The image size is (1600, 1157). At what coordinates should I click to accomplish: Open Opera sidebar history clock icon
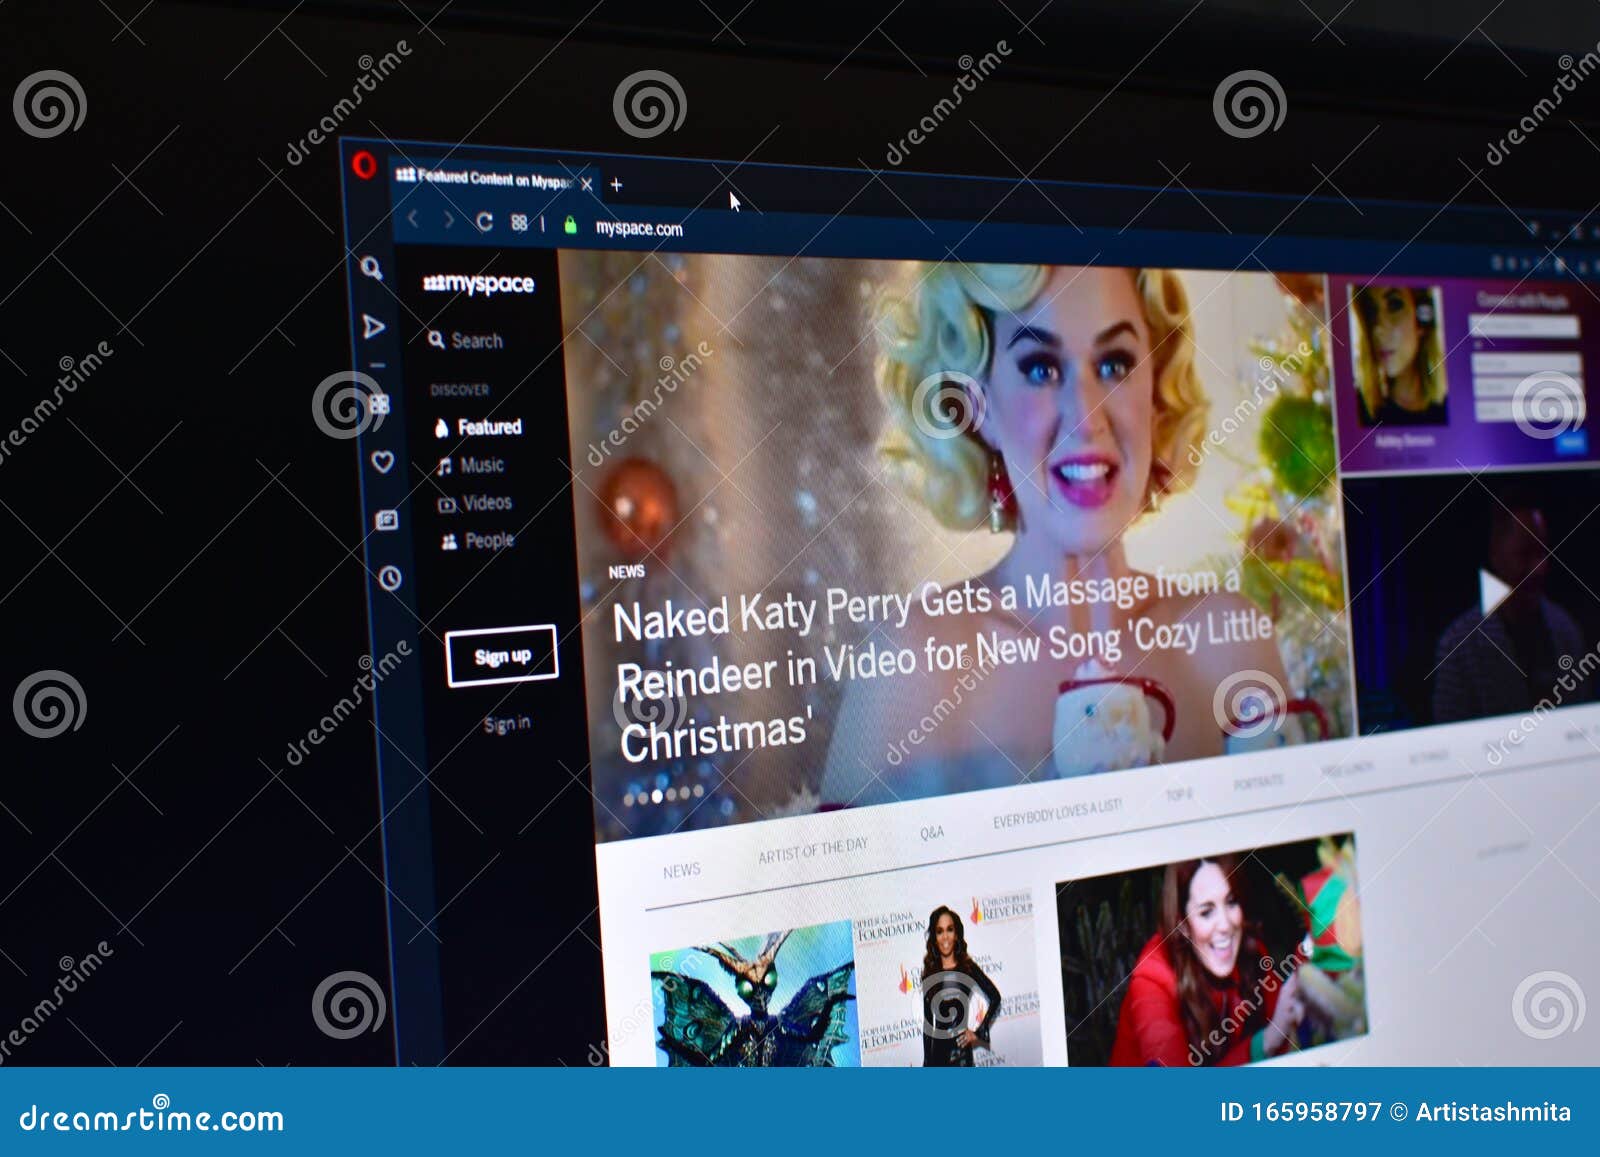[x=390, y=578]
